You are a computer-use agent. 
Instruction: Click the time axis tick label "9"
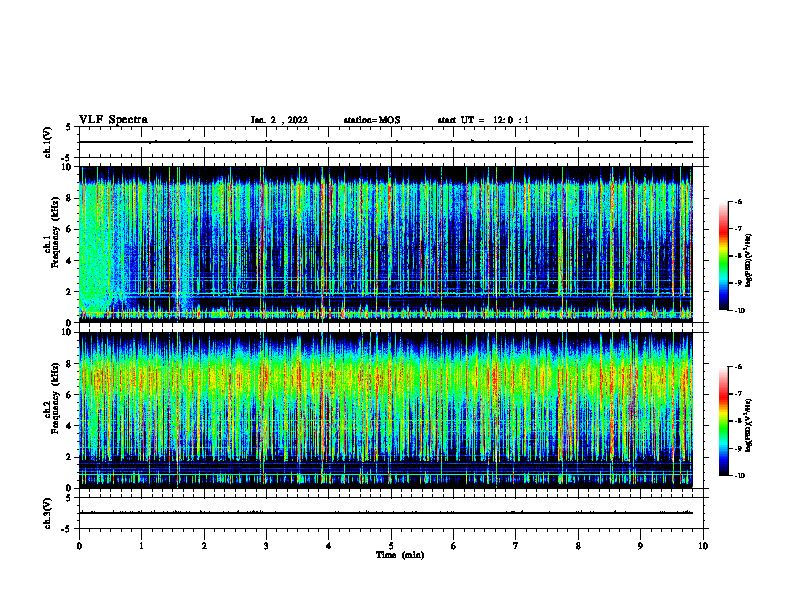click(640, 546)
